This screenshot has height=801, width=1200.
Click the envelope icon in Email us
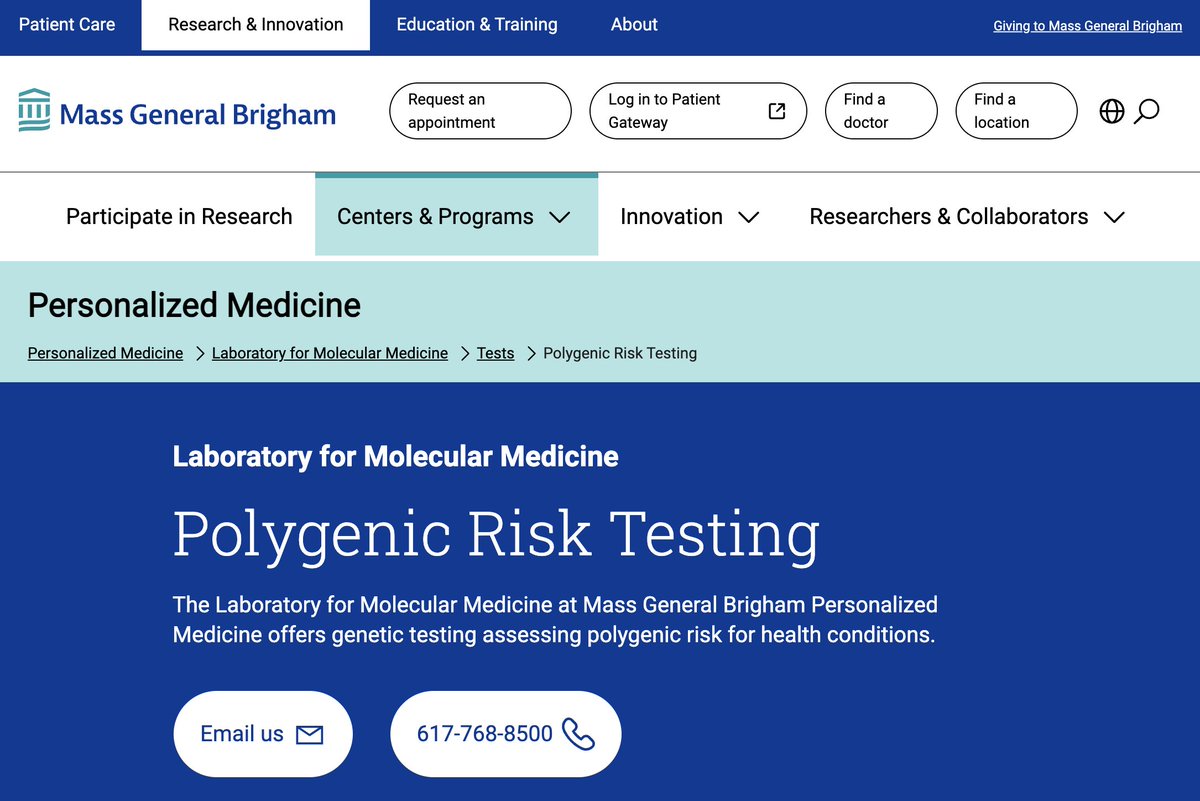click(x=310, y=735)
